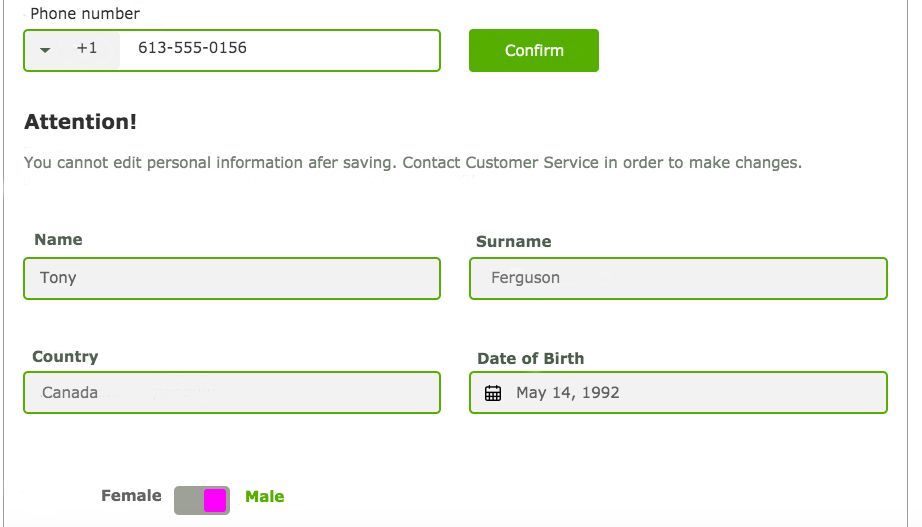The width and height of the screenshot is (922, 527).
Task: Select the Female gender label
Action: tap(131, 496)
